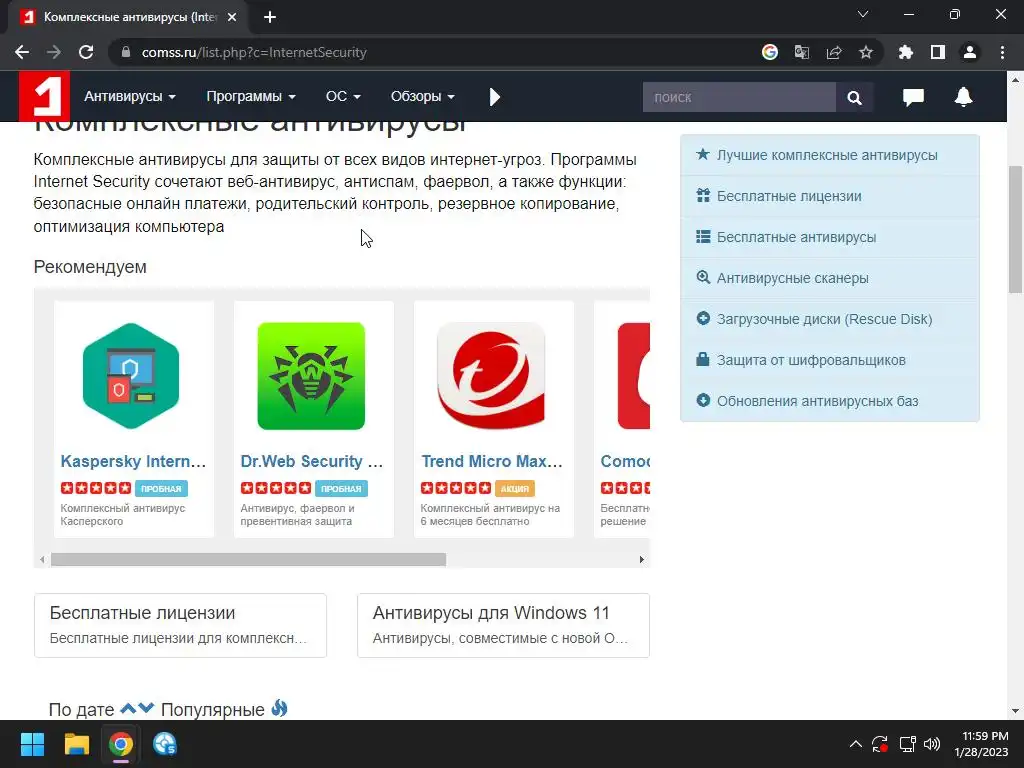Open notifications bell icon
The image size is (1024, 768).
[963, 97]
